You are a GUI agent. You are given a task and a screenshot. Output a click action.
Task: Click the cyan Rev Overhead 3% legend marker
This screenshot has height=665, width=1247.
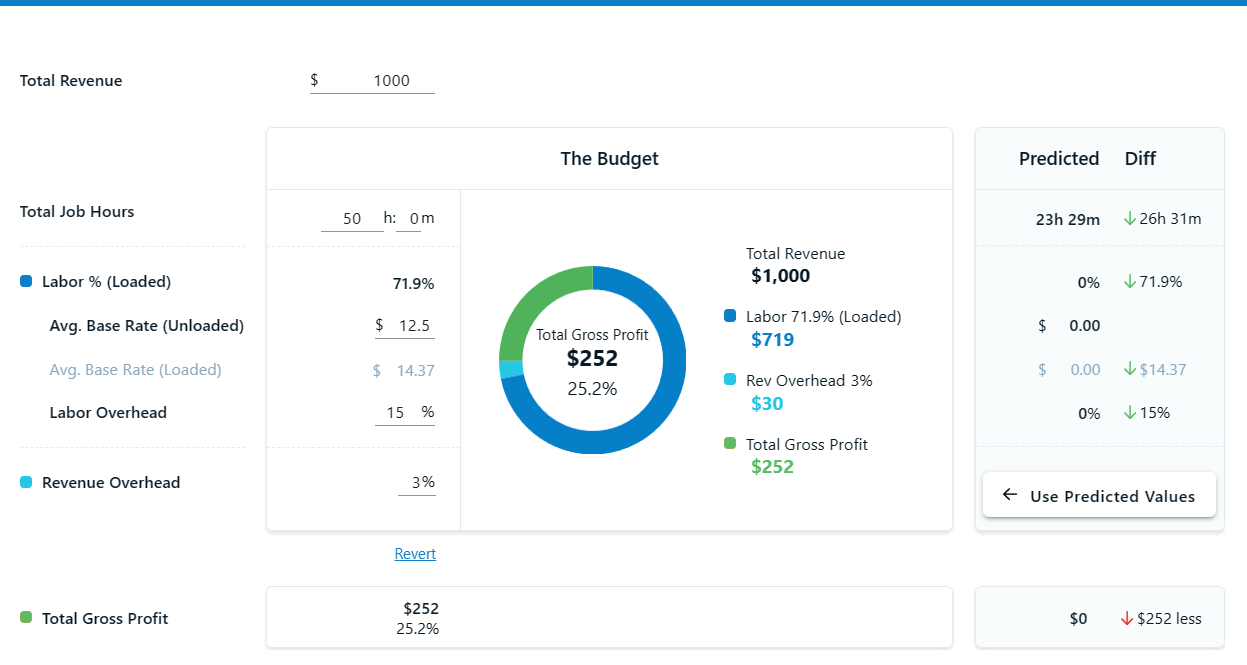(x=730, y=380)
